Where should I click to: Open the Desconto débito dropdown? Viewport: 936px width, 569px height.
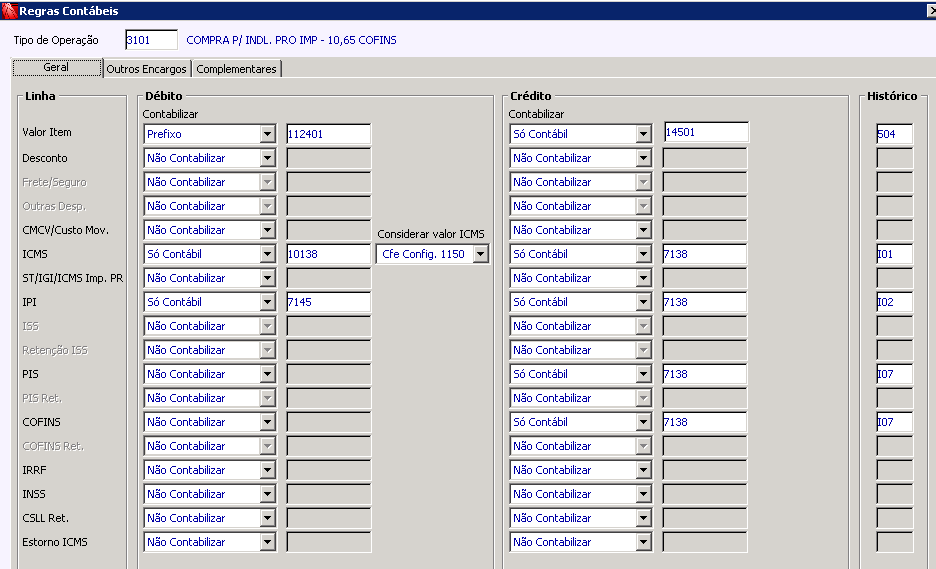point(209,158)
